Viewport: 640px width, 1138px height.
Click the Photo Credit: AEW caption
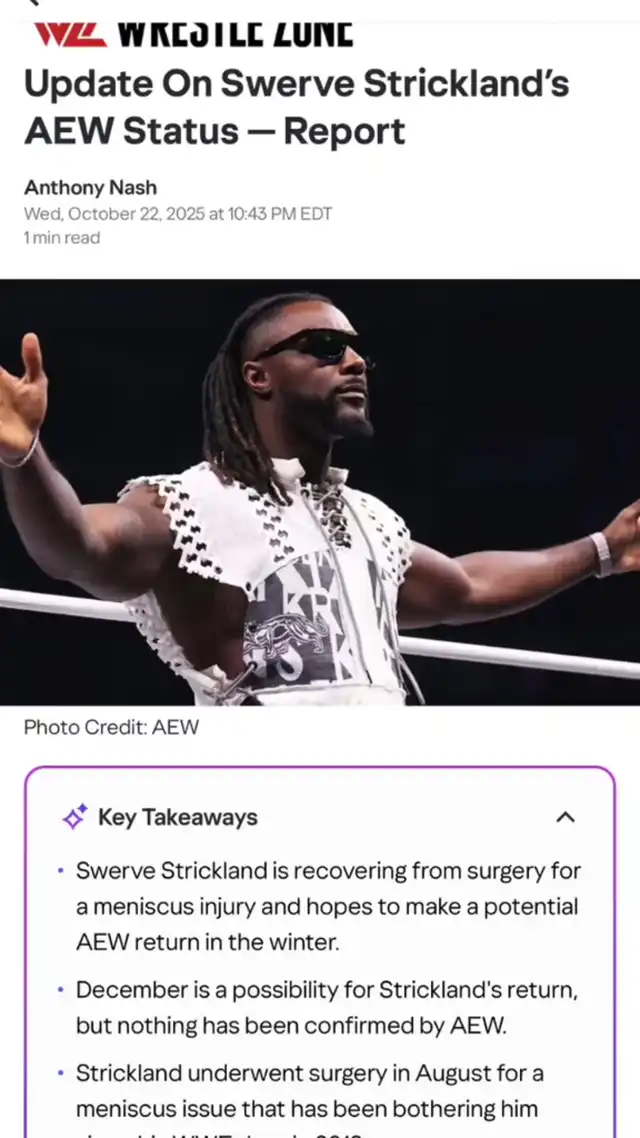pyautogui.click(x=111, y=727)
